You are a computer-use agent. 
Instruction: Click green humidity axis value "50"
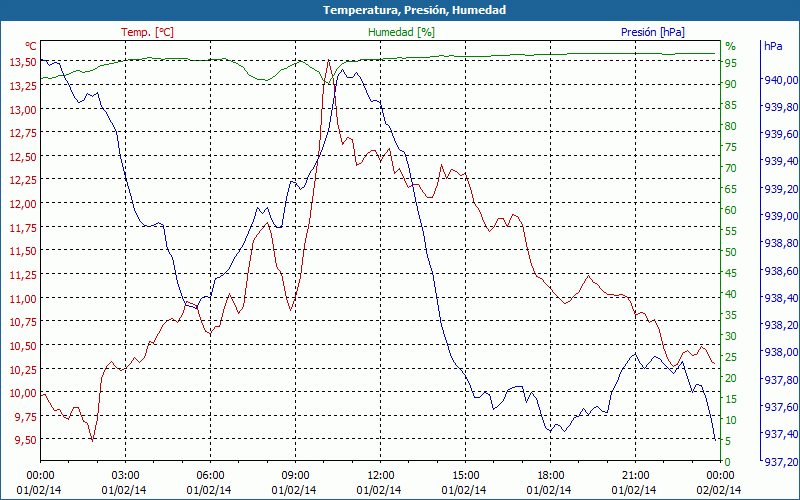[731, 252]
